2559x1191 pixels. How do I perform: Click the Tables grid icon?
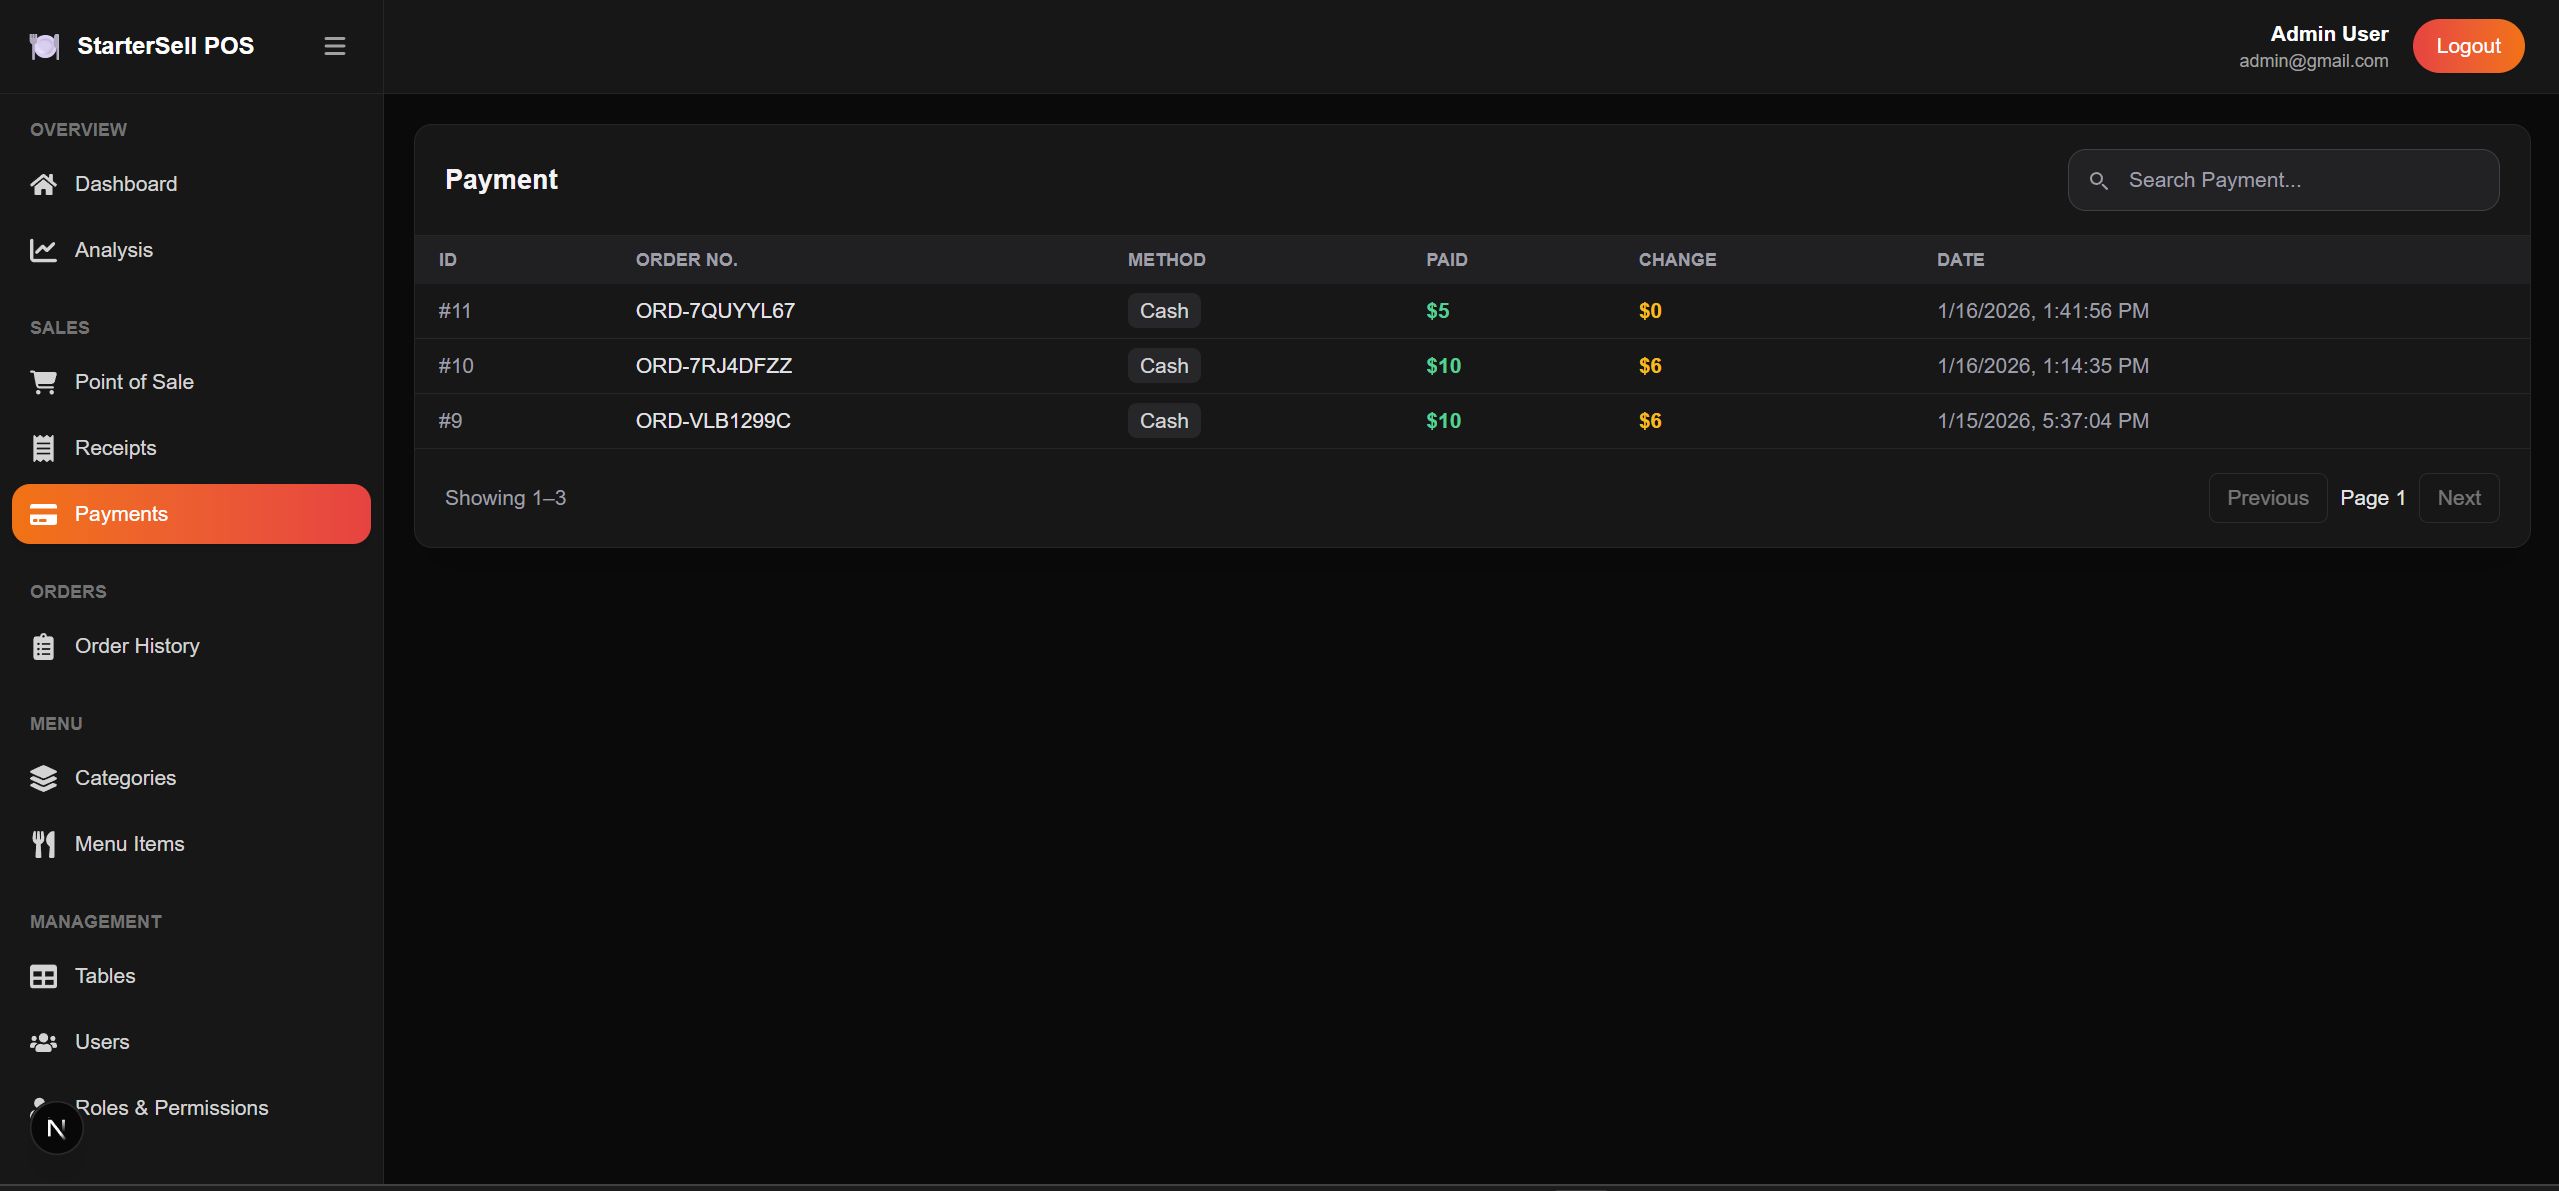click(43, 976)
